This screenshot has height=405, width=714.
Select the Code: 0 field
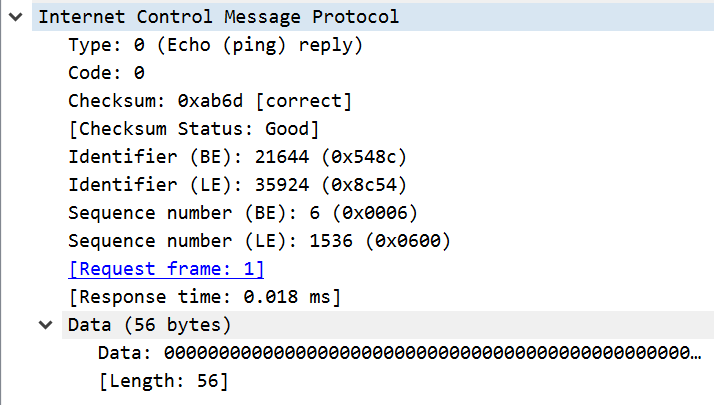(x=106, y=73)
